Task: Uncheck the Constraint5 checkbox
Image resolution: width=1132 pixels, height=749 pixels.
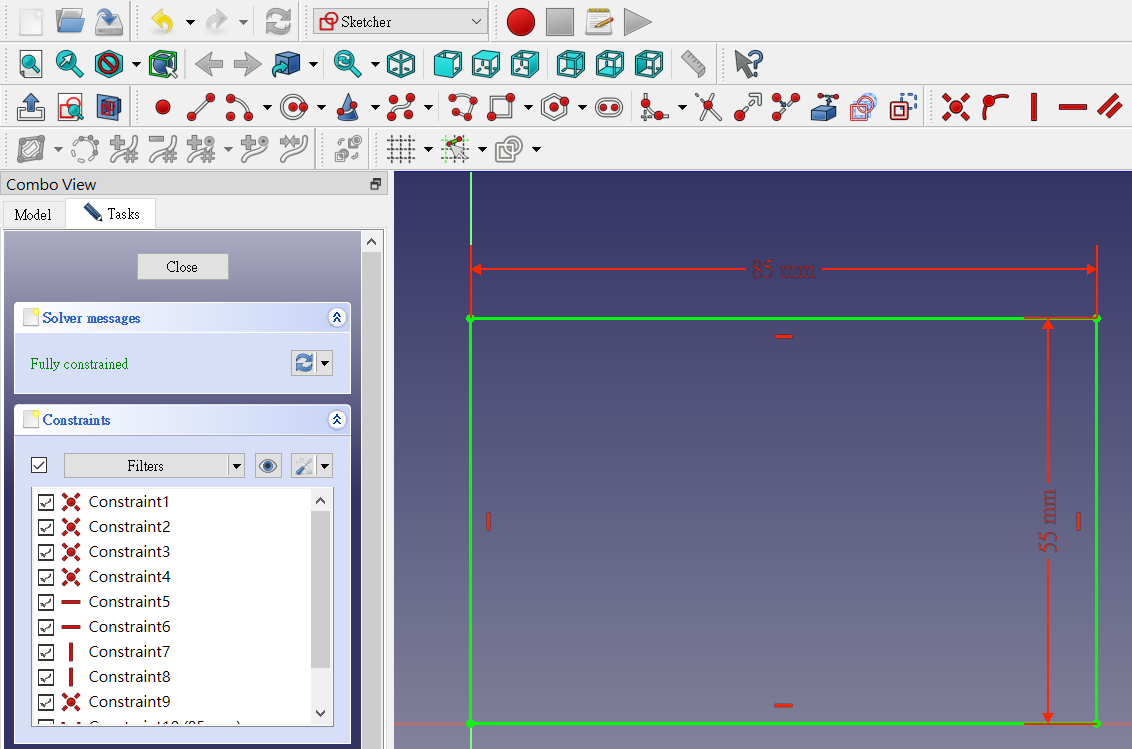Action: coord(45,602)
